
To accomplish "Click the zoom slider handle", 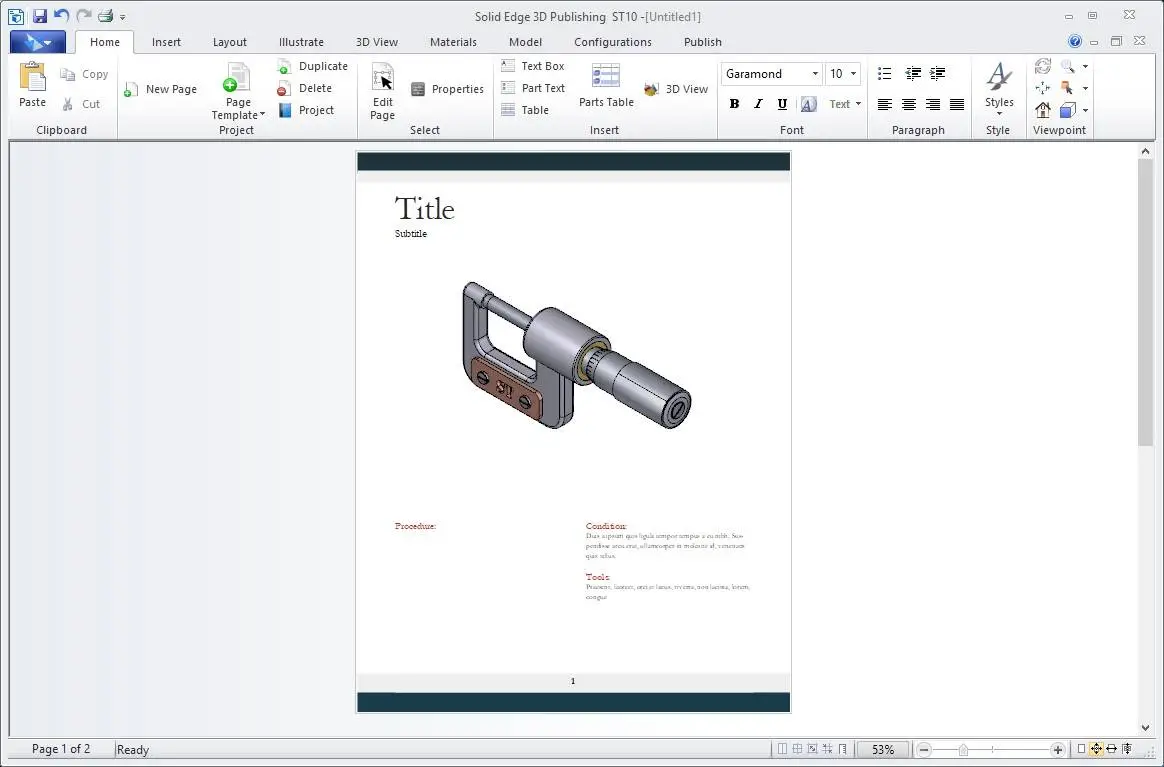I will [x=963, y=750].
